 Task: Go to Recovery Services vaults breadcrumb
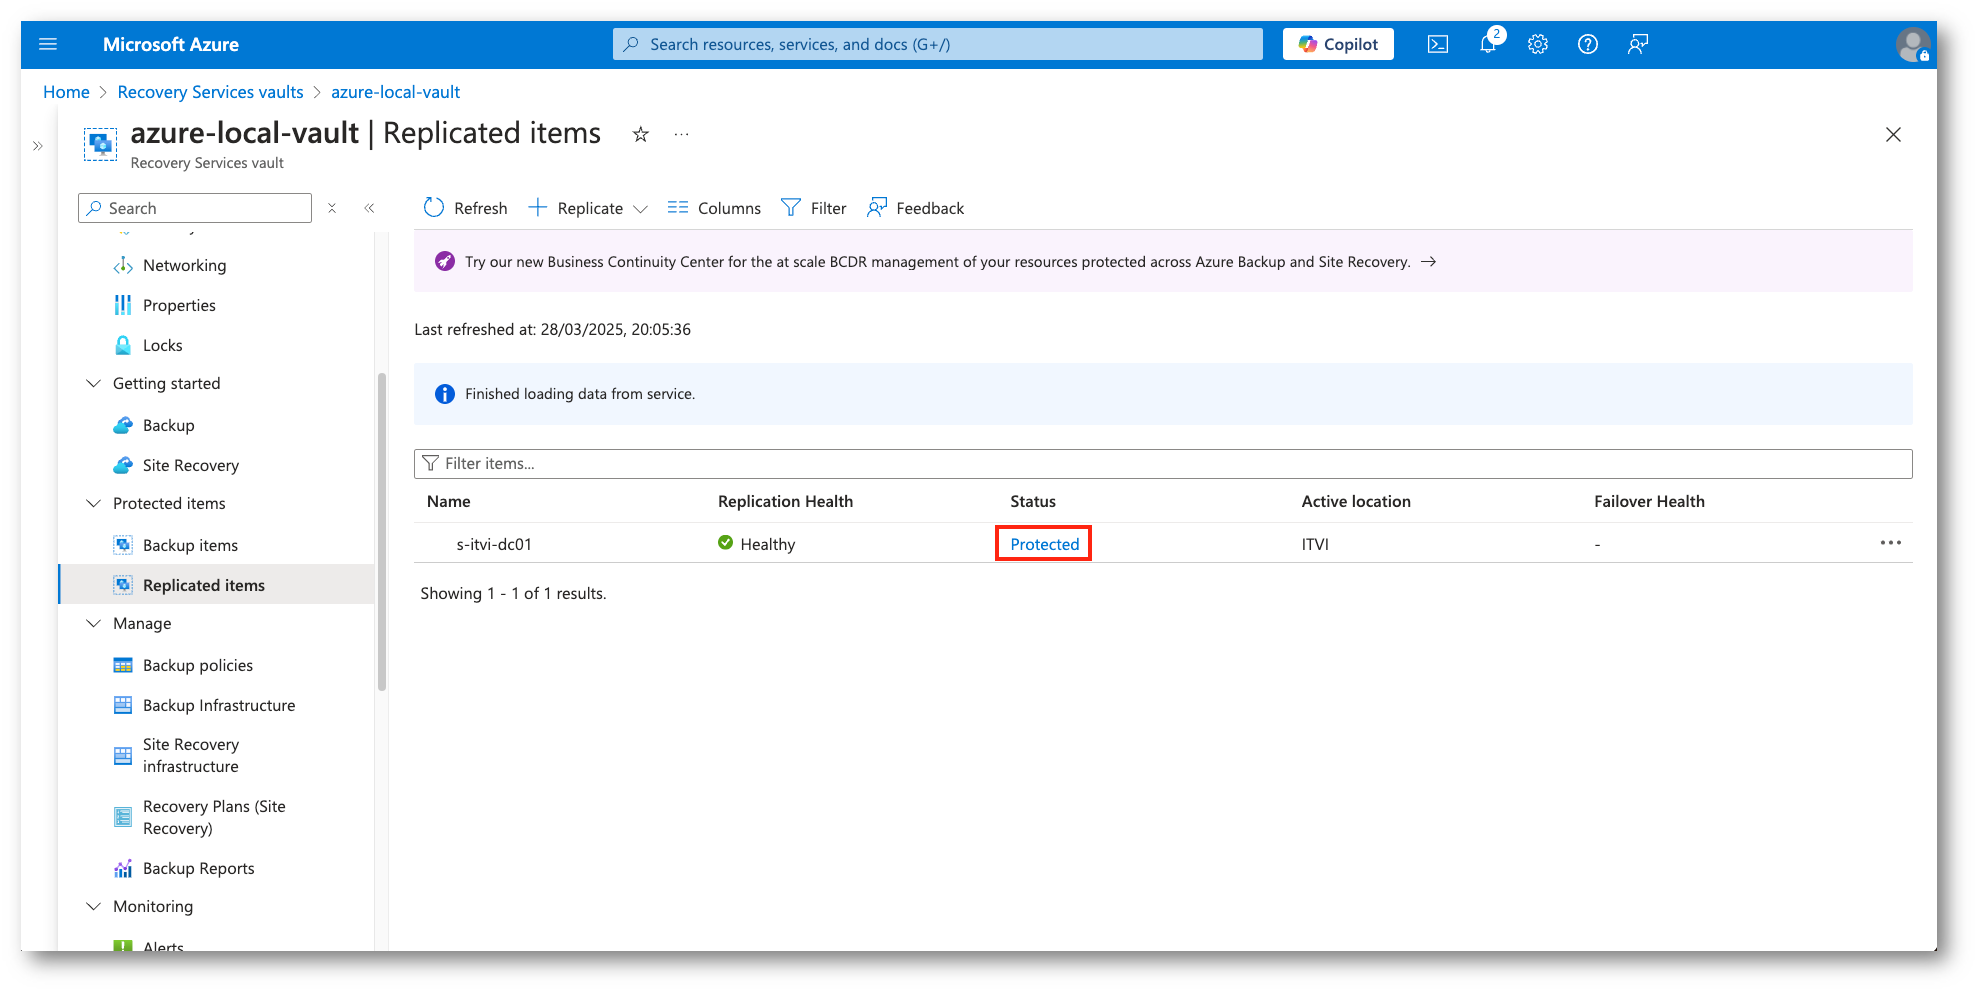click(210, 92)
